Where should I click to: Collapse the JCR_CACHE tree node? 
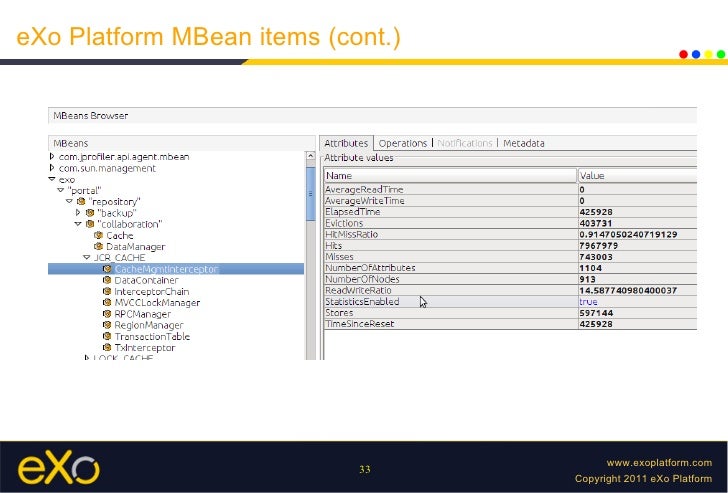87,258
